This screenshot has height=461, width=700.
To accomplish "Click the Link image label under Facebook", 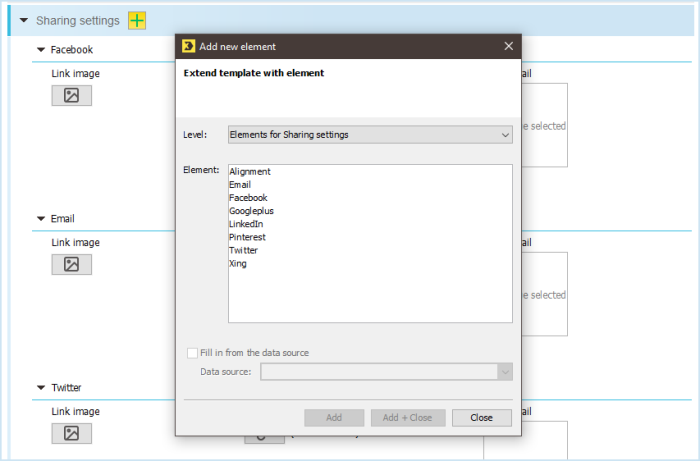I will tap(75, 74).
